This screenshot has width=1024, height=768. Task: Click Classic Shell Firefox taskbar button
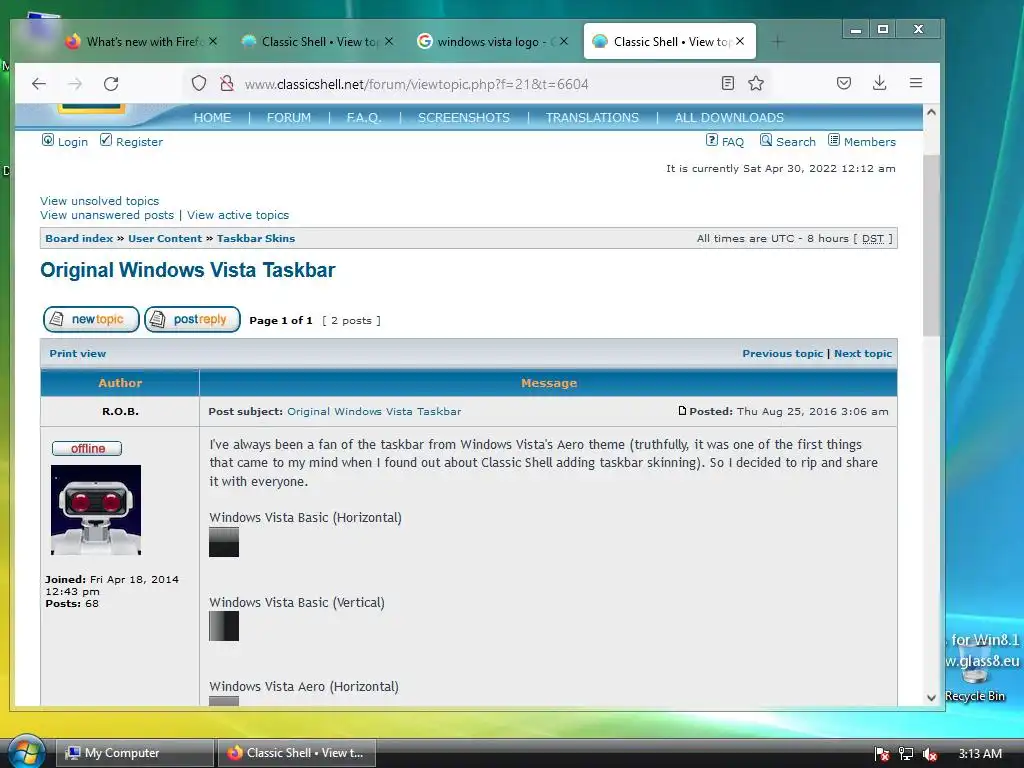click(296, 753)
